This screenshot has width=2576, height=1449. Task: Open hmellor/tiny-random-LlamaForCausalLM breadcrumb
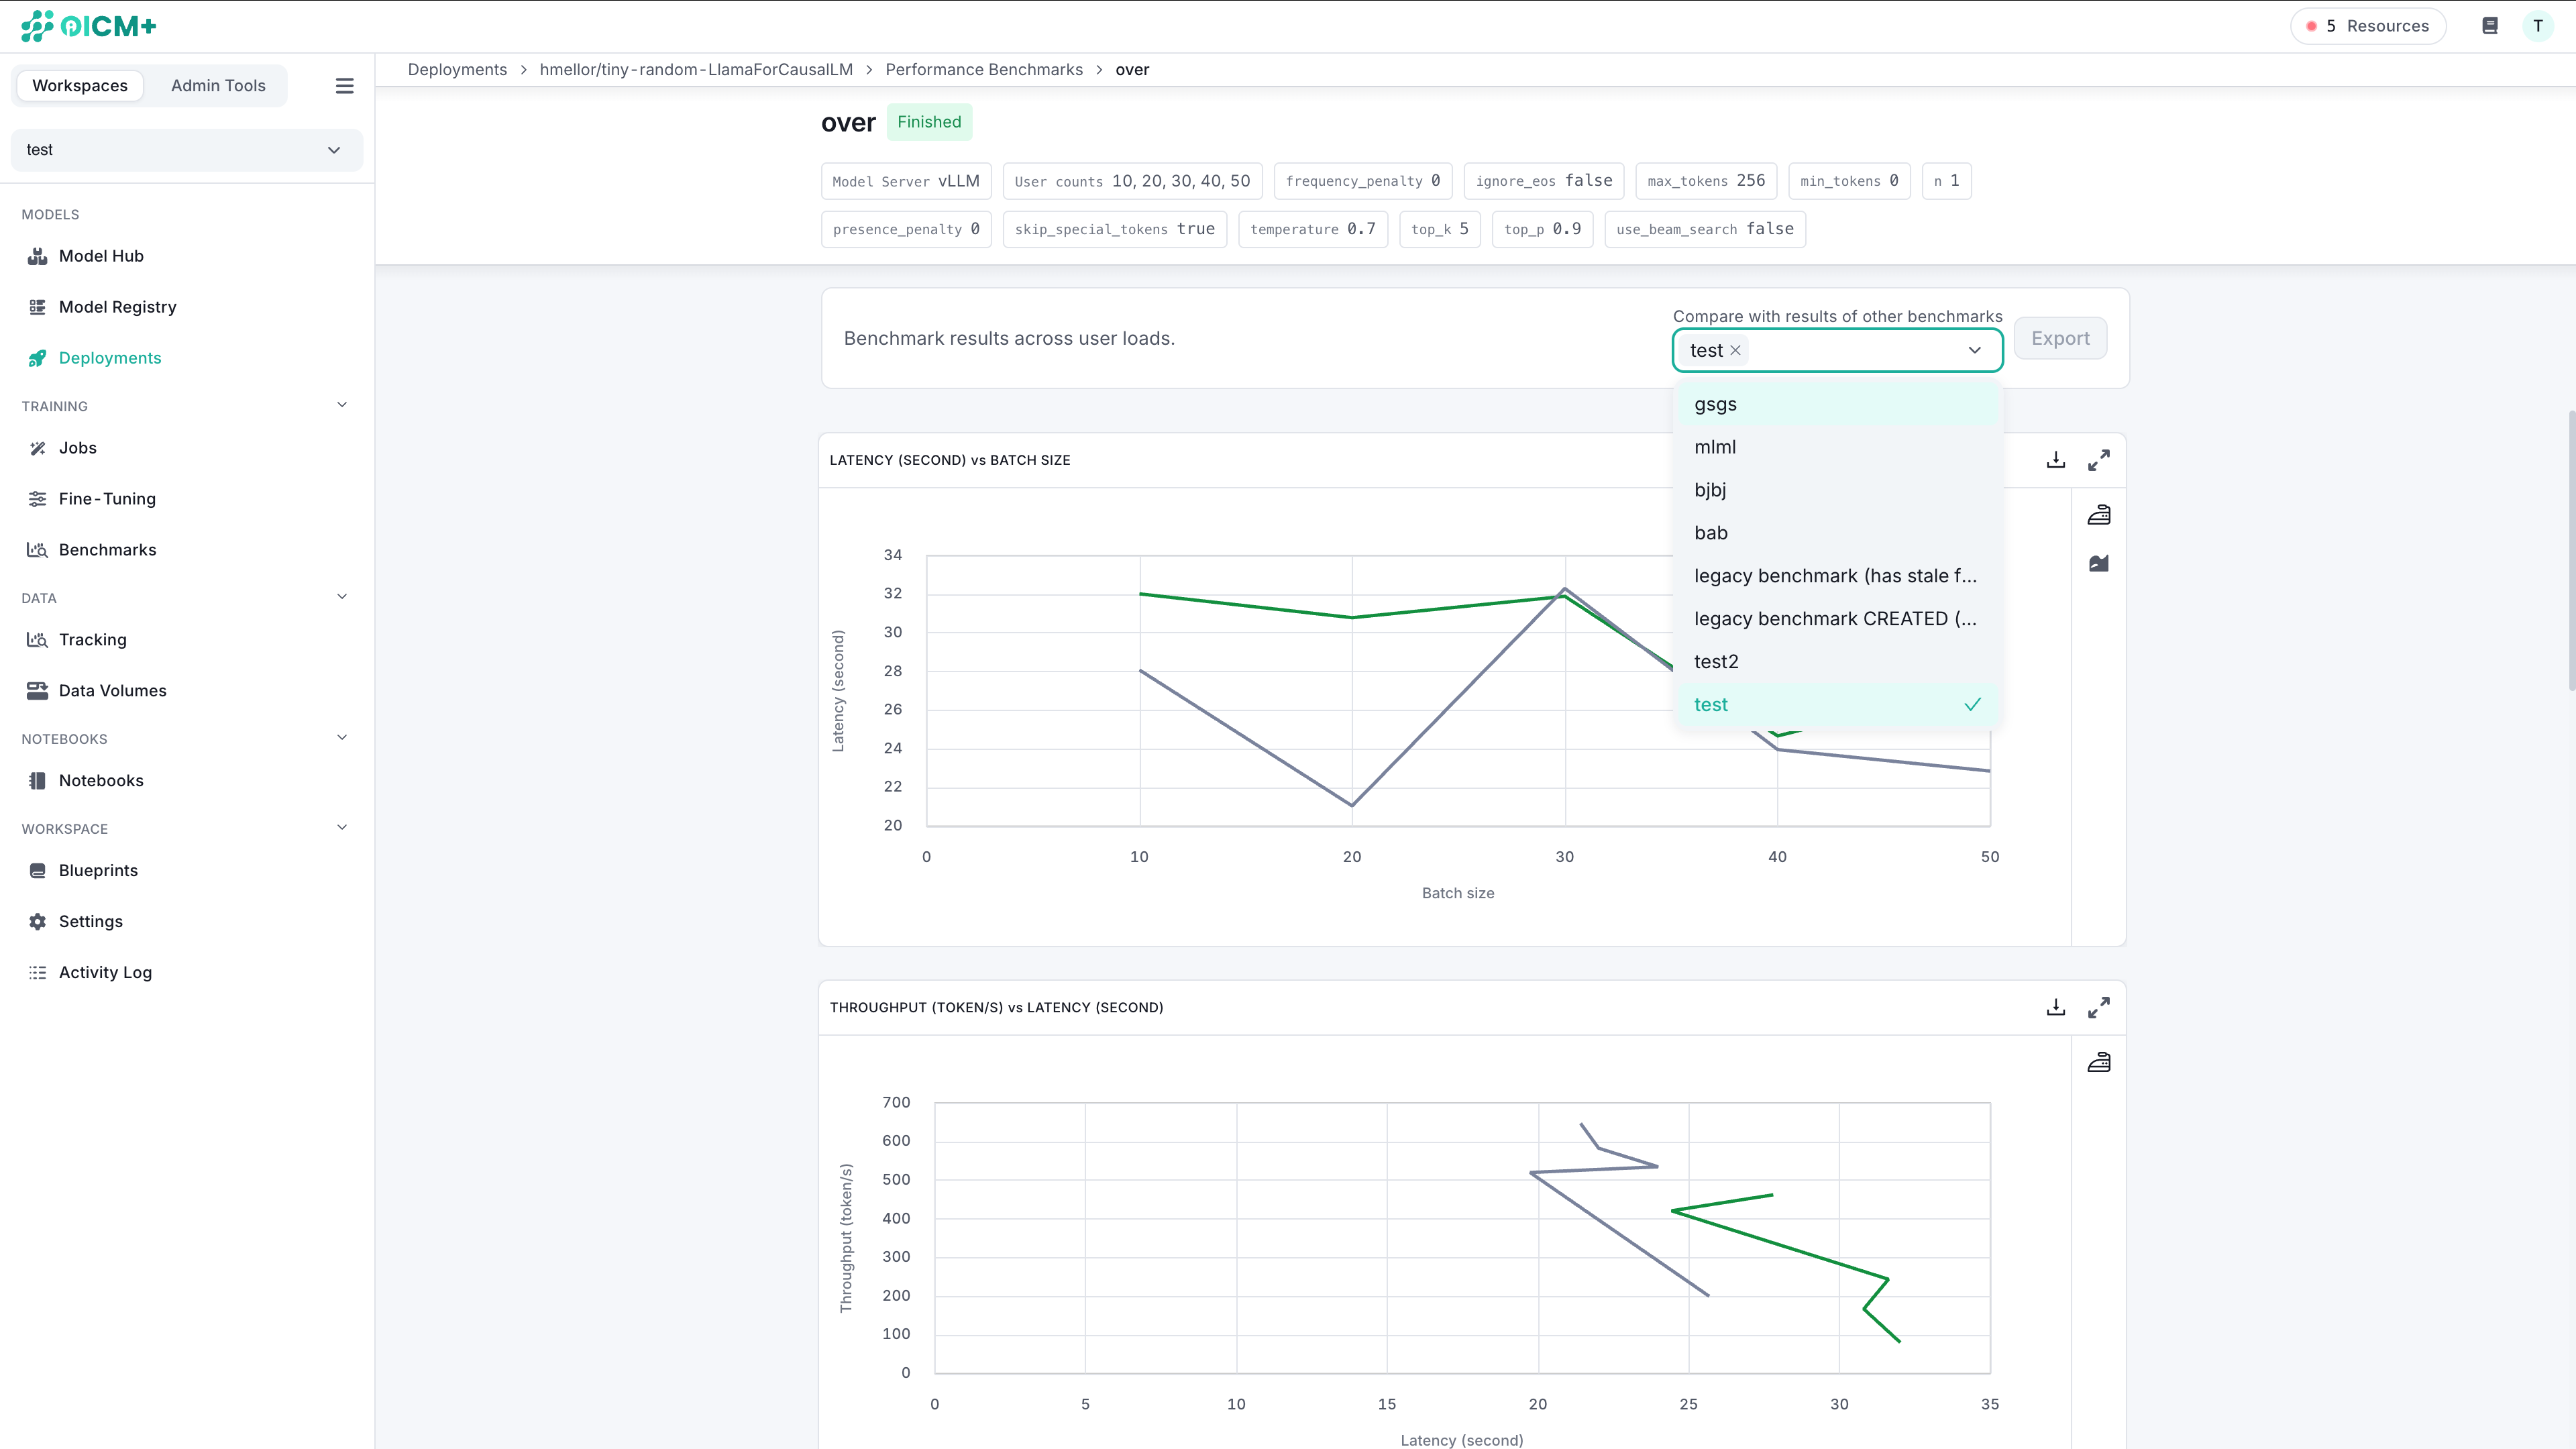(696, 70)
